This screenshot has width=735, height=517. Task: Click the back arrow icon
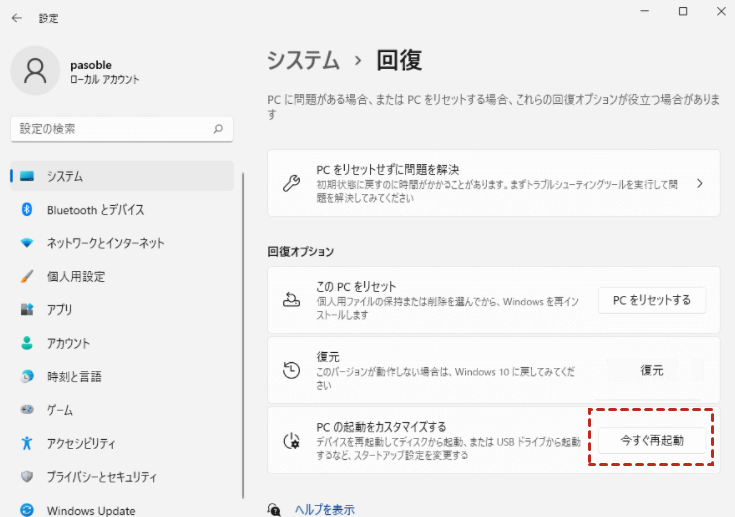17,18
